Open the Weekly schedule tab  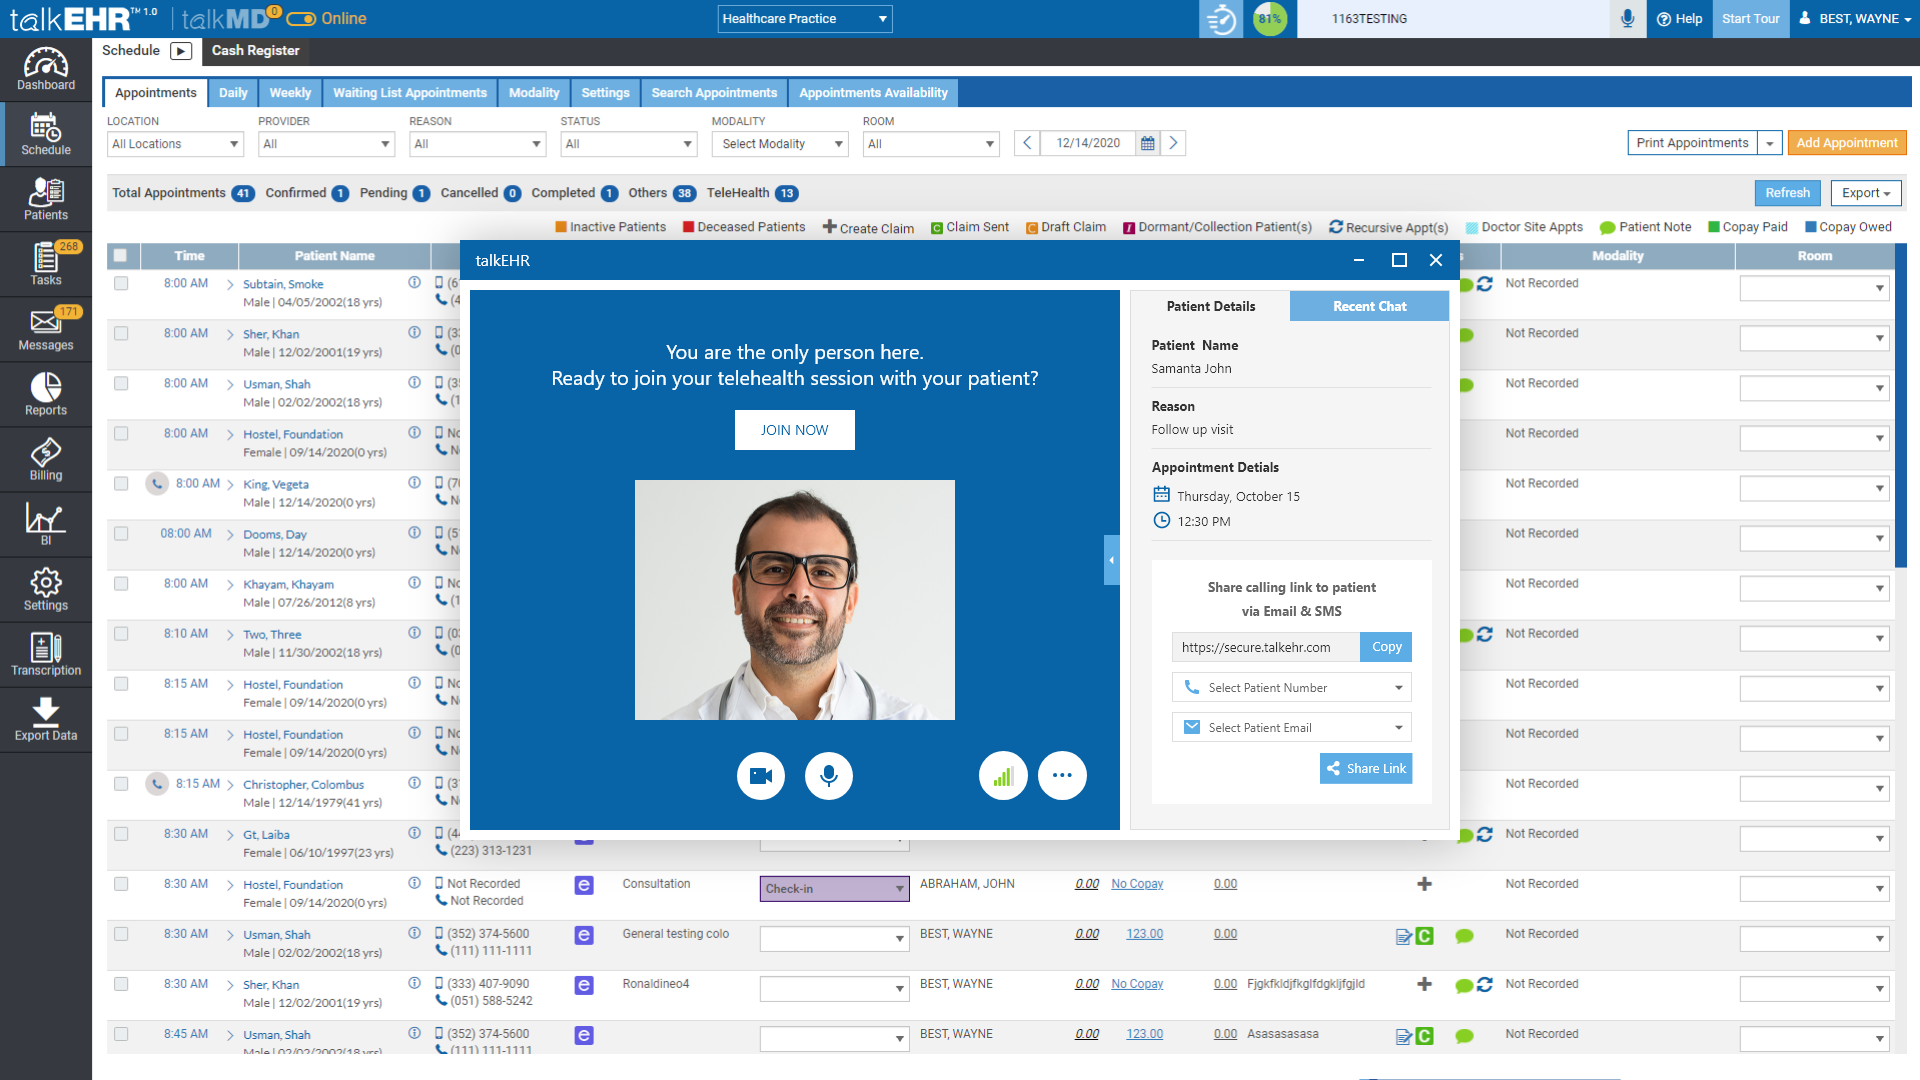290,93
